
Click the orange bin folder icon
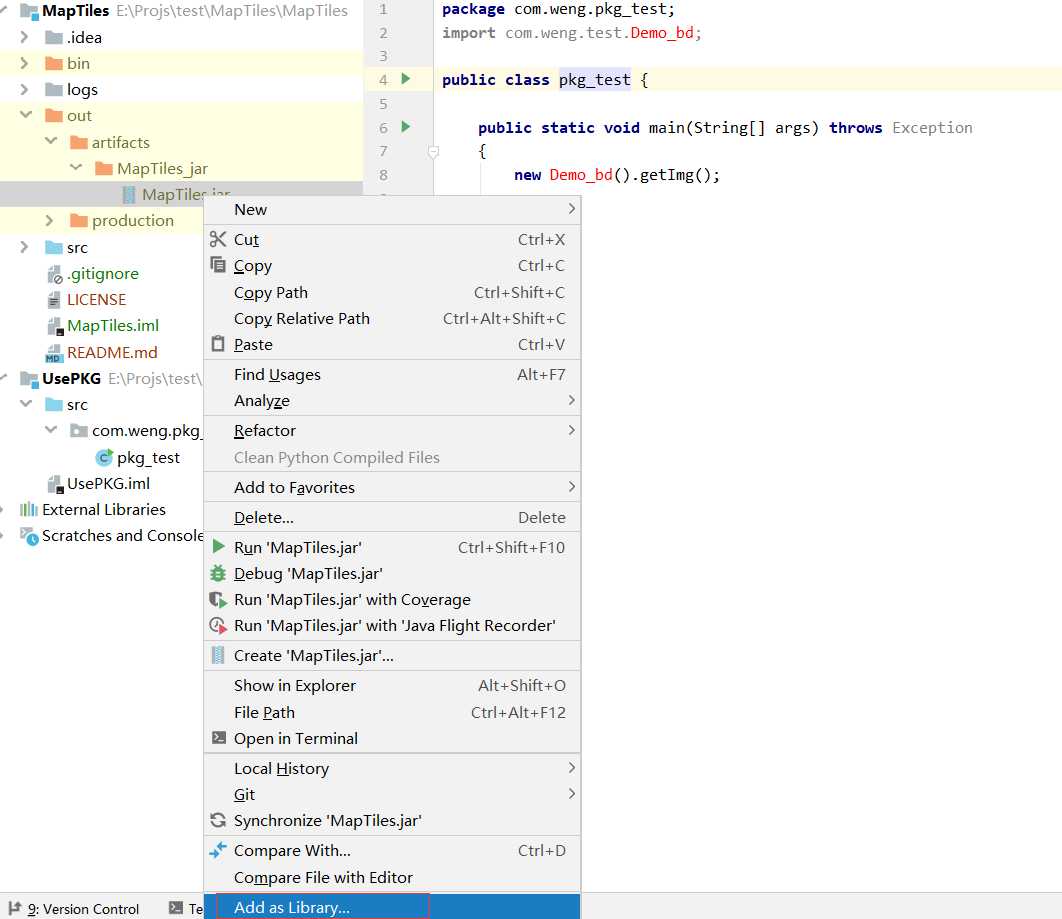point(54,64)
